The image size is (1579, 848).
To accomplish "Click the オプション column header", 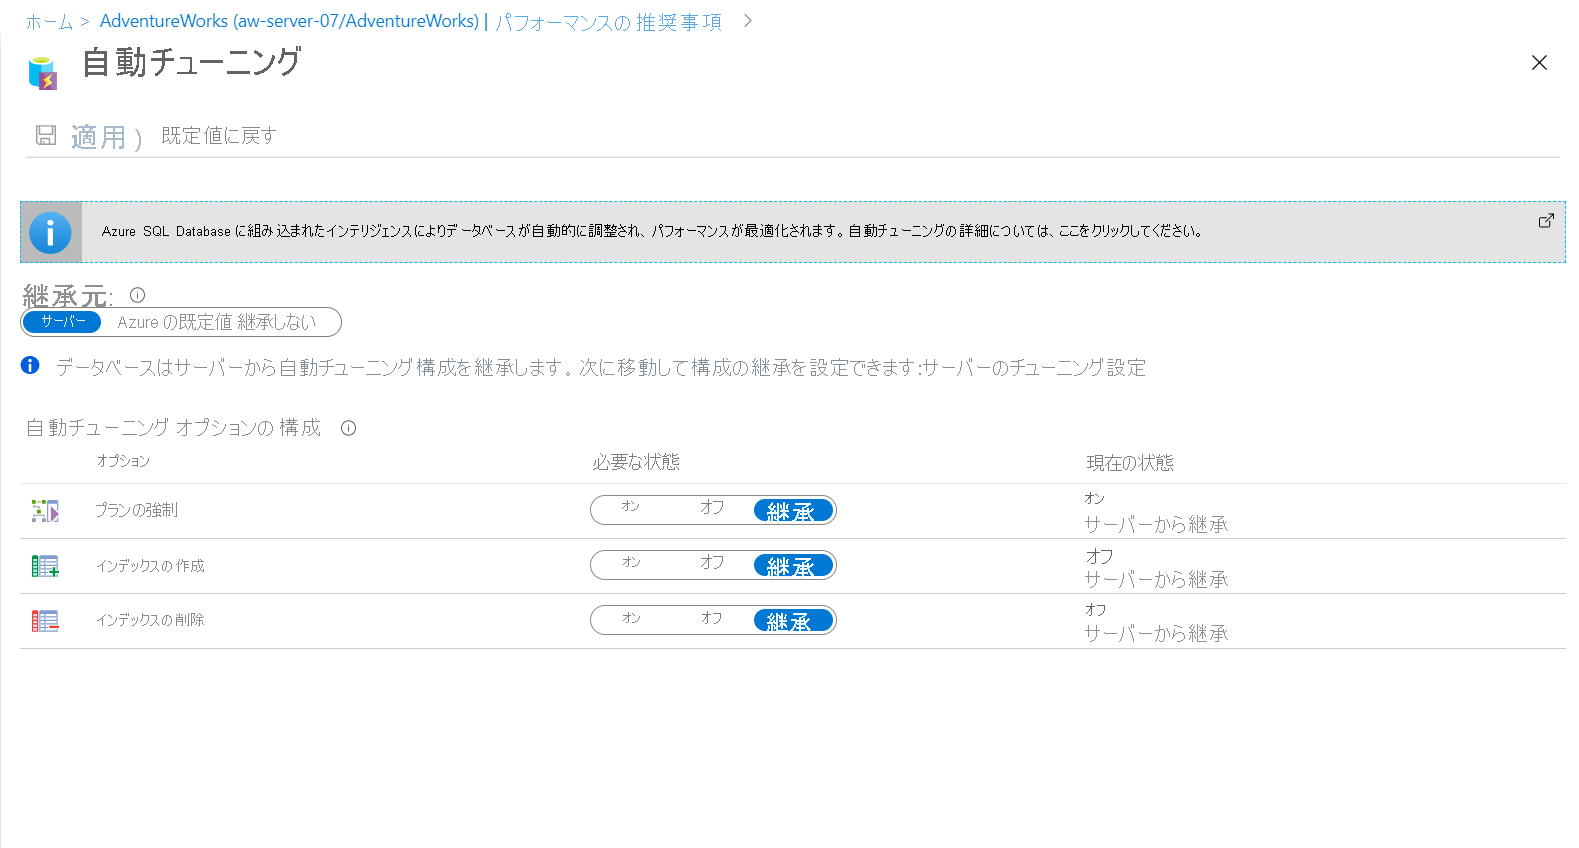I will tap(123, 461).
